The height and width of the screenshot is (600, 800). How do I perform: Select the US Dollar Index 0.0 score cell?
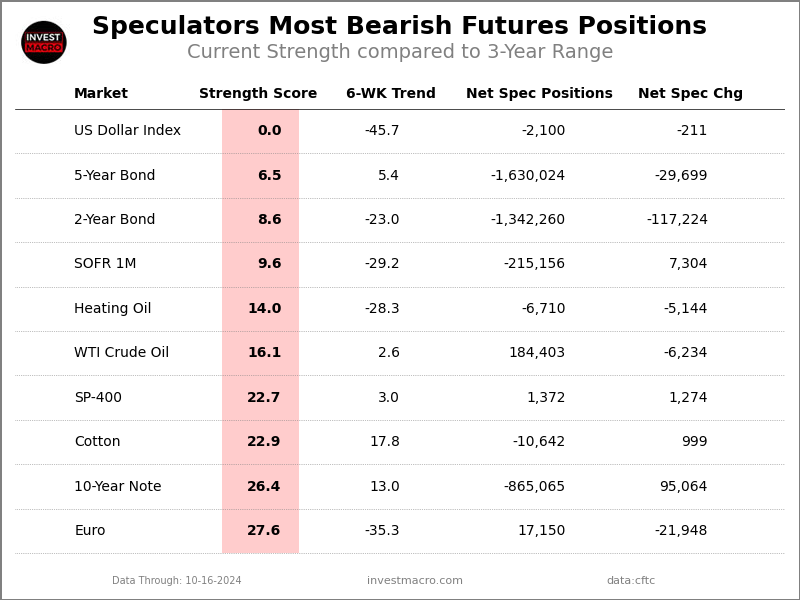[269, 131]
